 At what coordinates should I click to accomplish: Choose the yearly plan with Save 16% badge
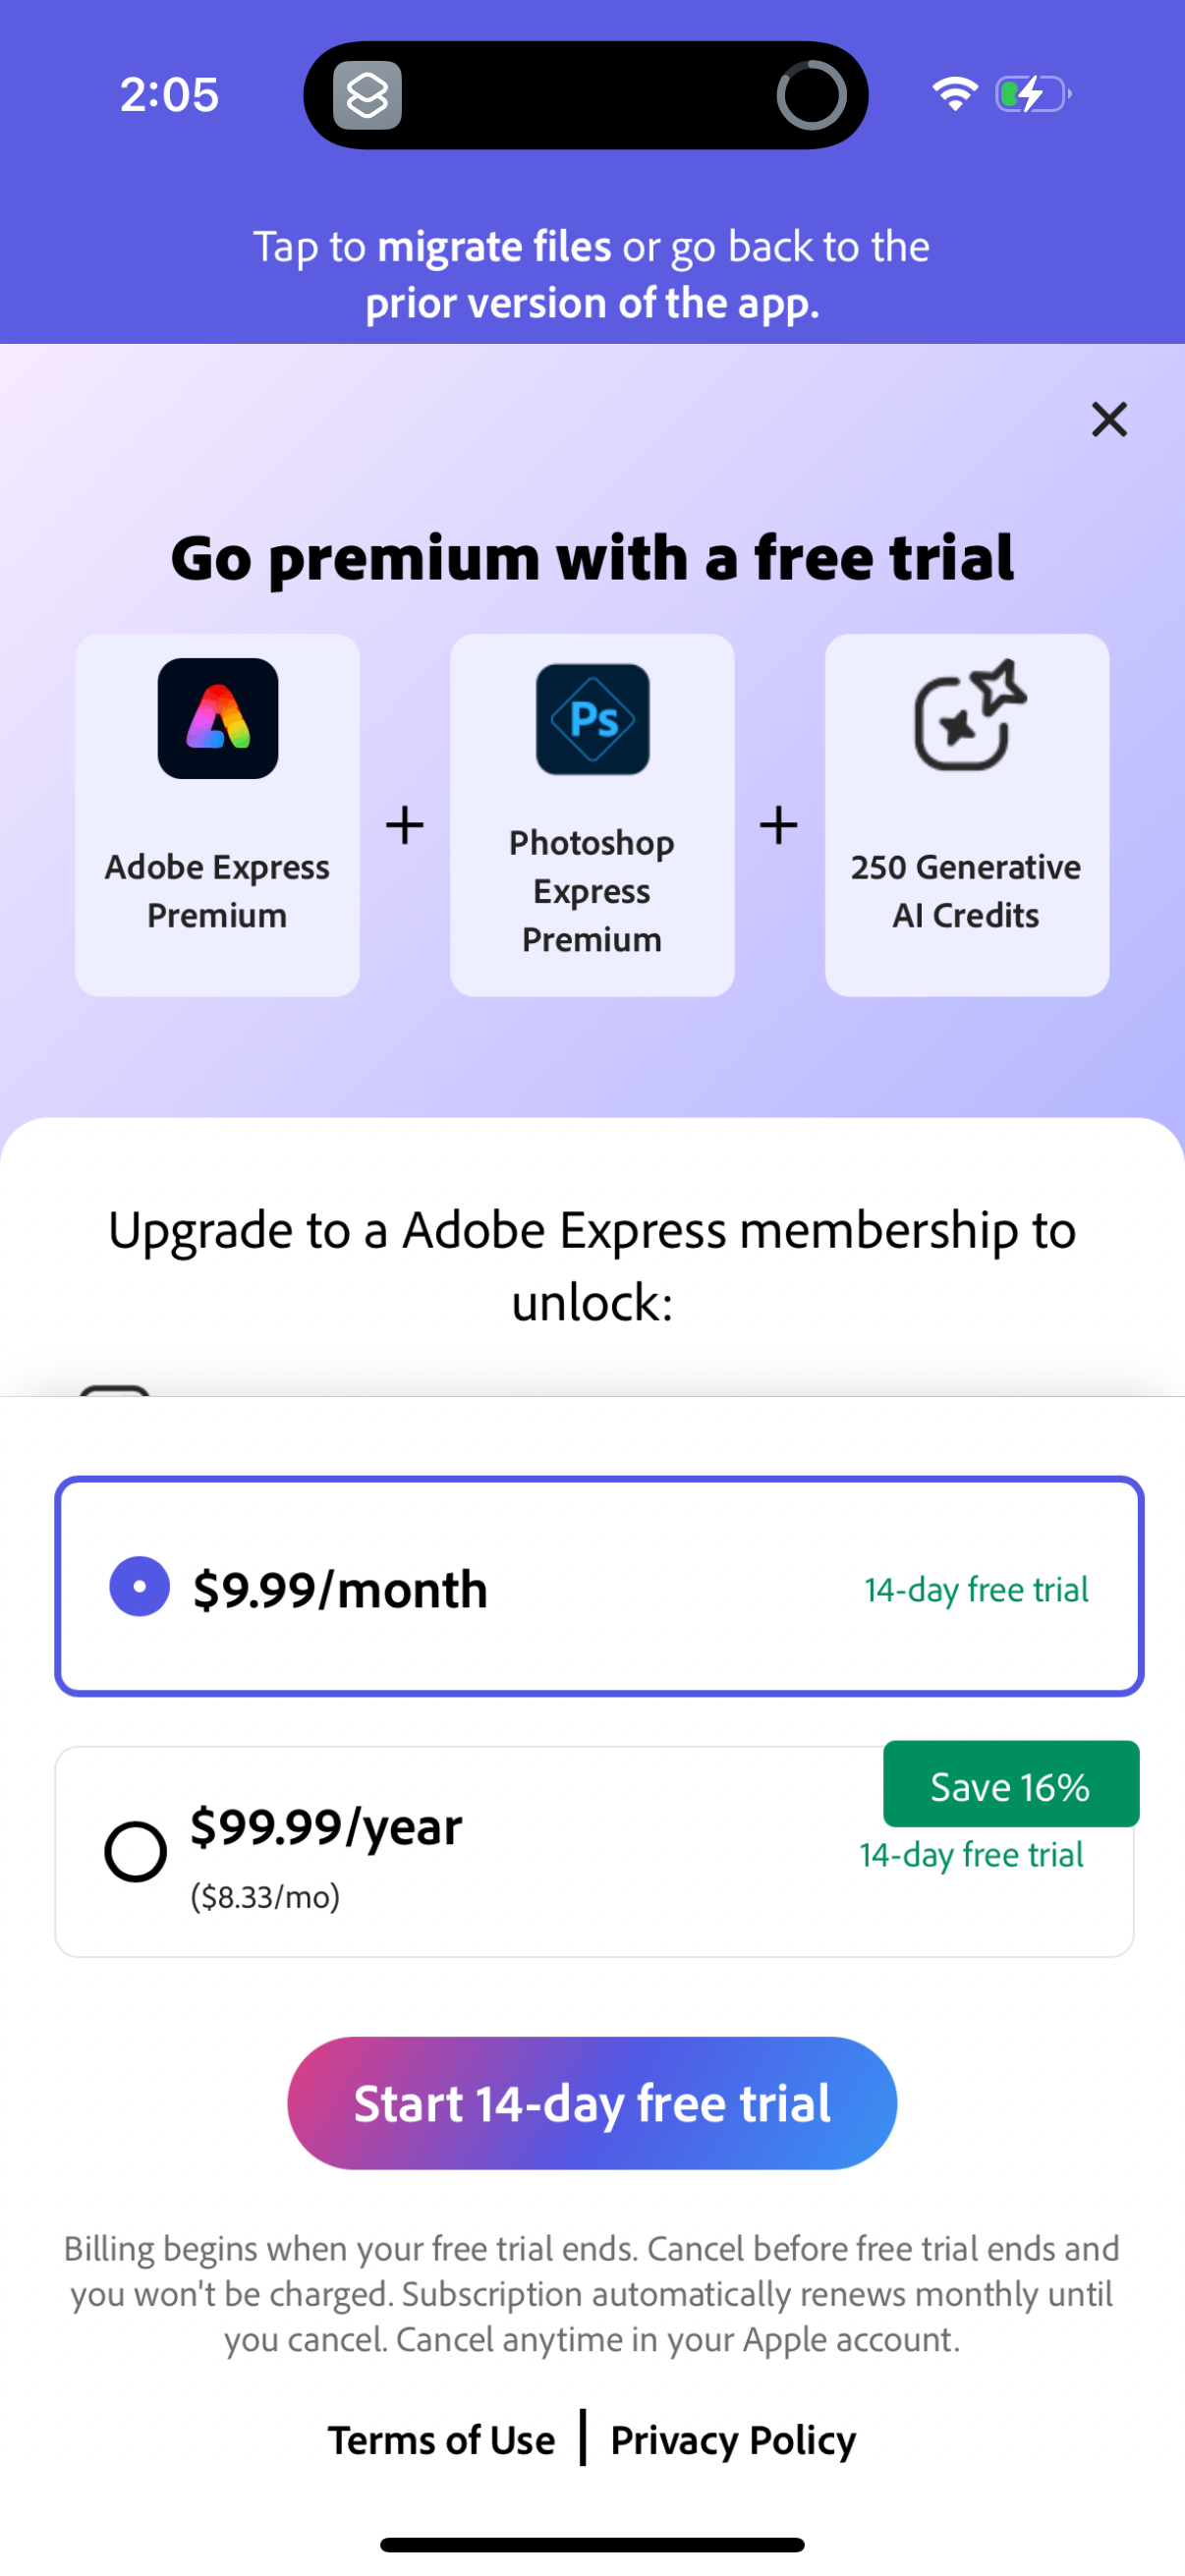click(1010, 1785)
